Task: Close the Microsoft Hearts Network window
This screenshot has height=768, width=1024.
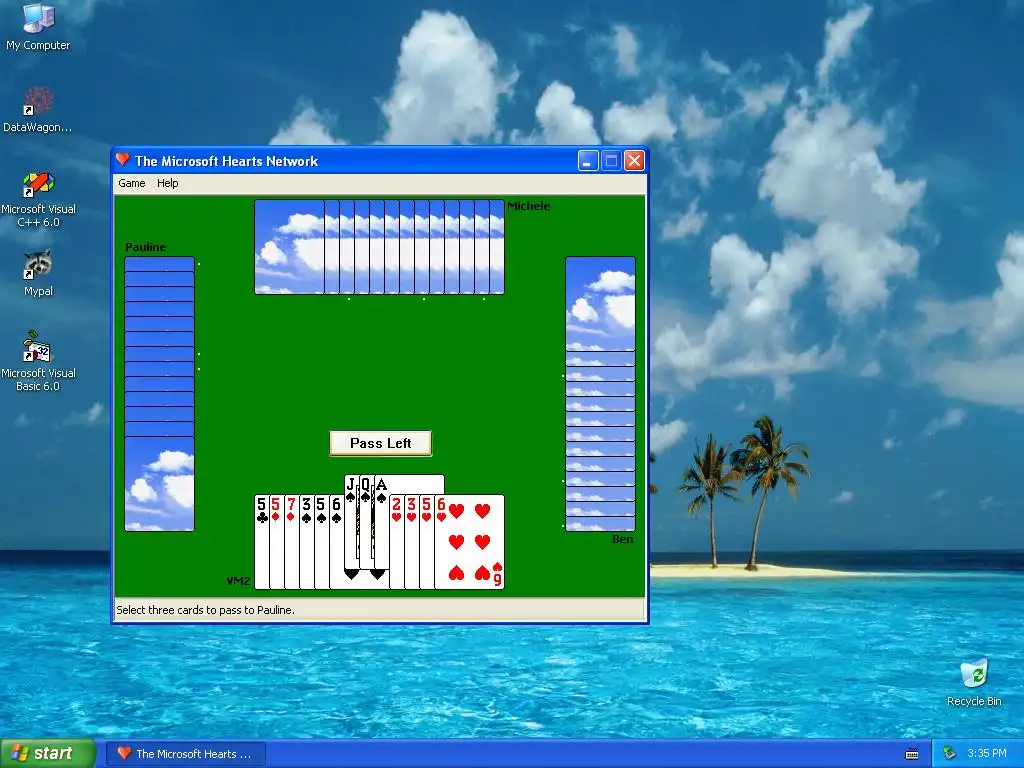Action: click(634, 161)
